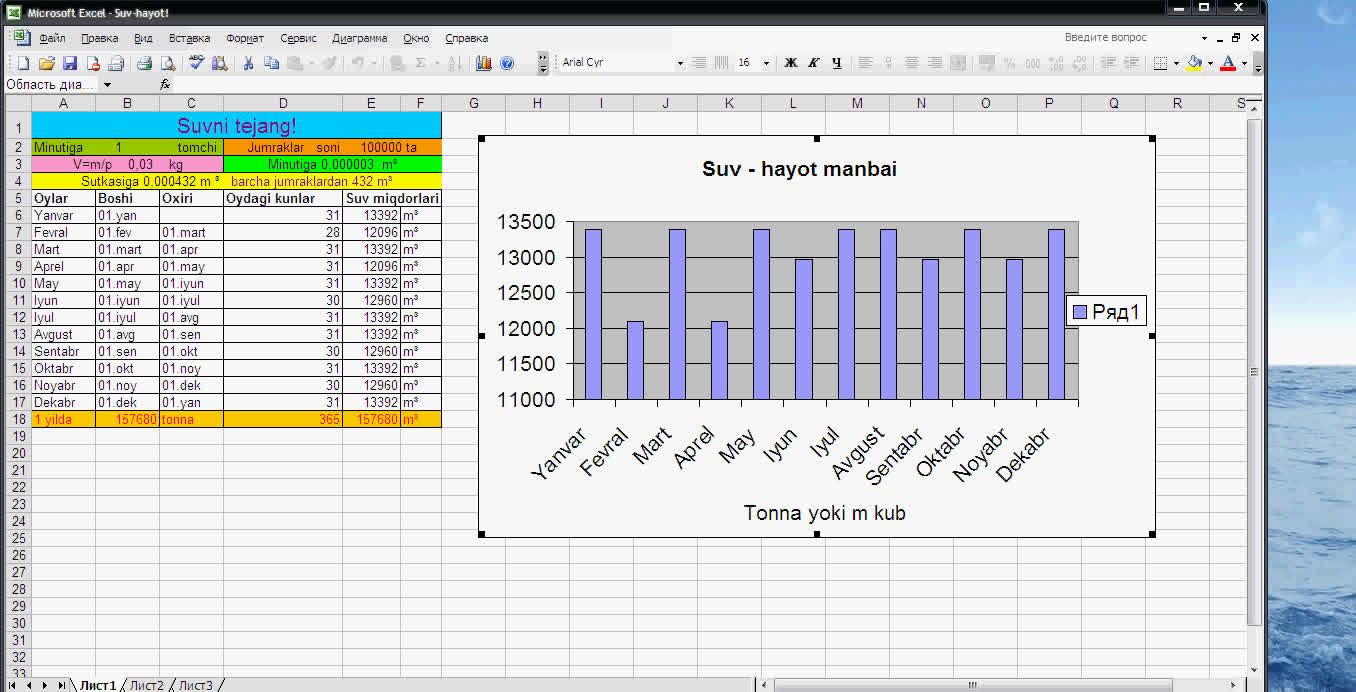Open the font size 16 dropdown
This screenshot has width=1356, height=692.
point(766,63)
